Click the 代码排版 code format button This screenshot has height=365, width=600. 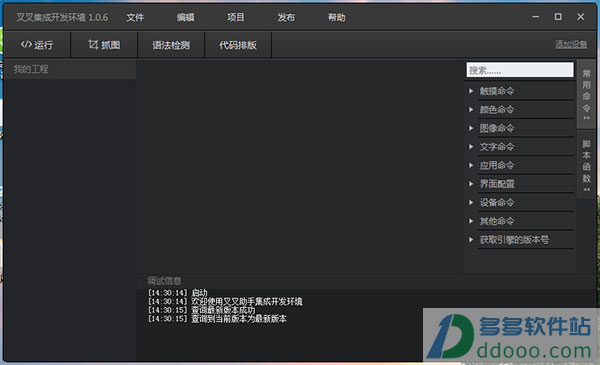[x=238, y=45]
